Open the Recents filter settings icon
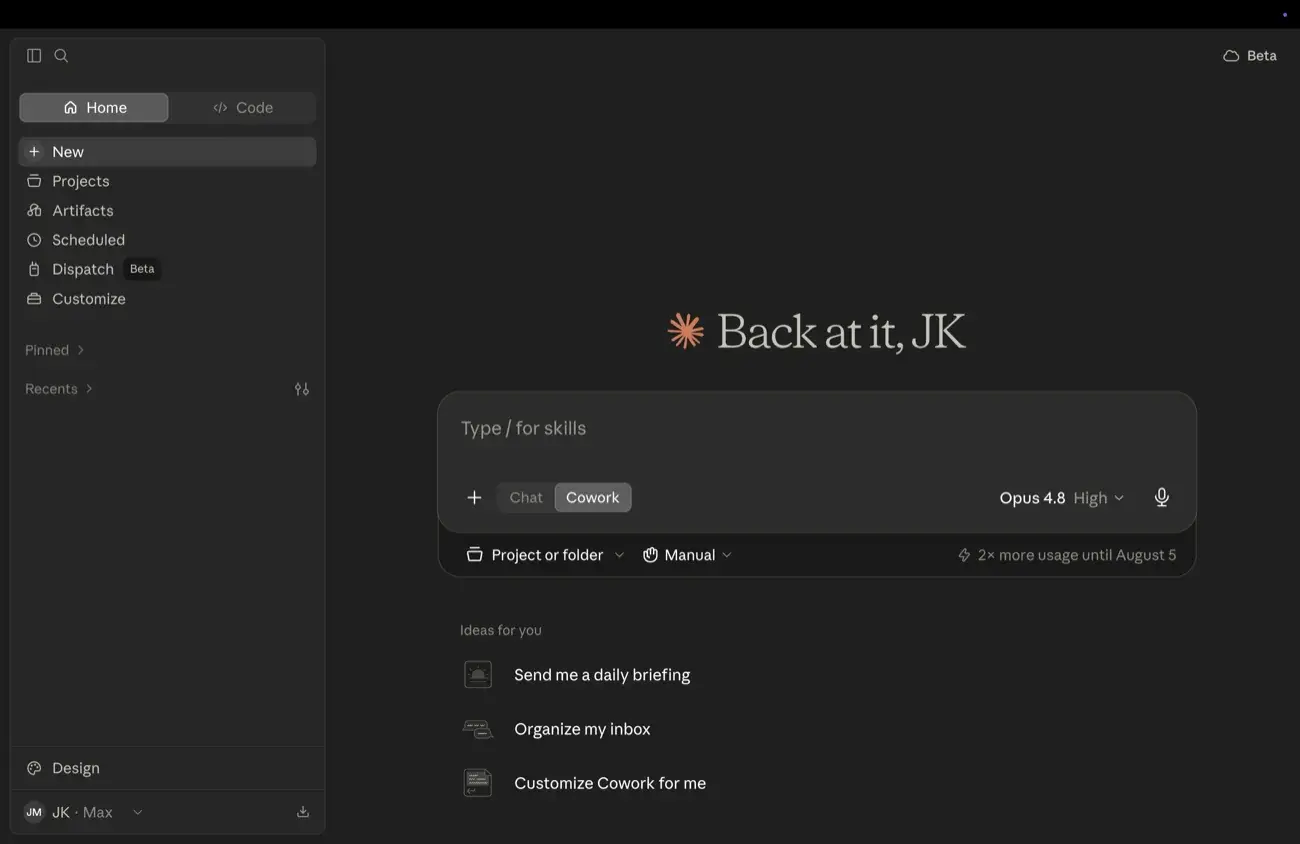Viewport: 1300px width, 844px height. [x=302, y=389]
